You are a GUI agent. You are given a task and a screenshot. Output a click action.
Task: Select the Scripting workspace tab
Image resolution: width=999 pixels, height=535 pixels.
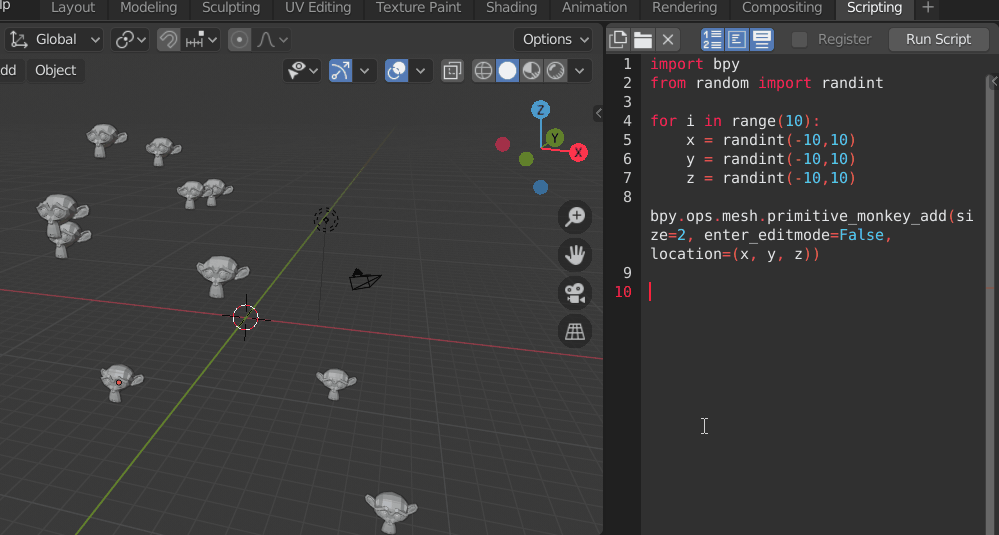[874, 8]
